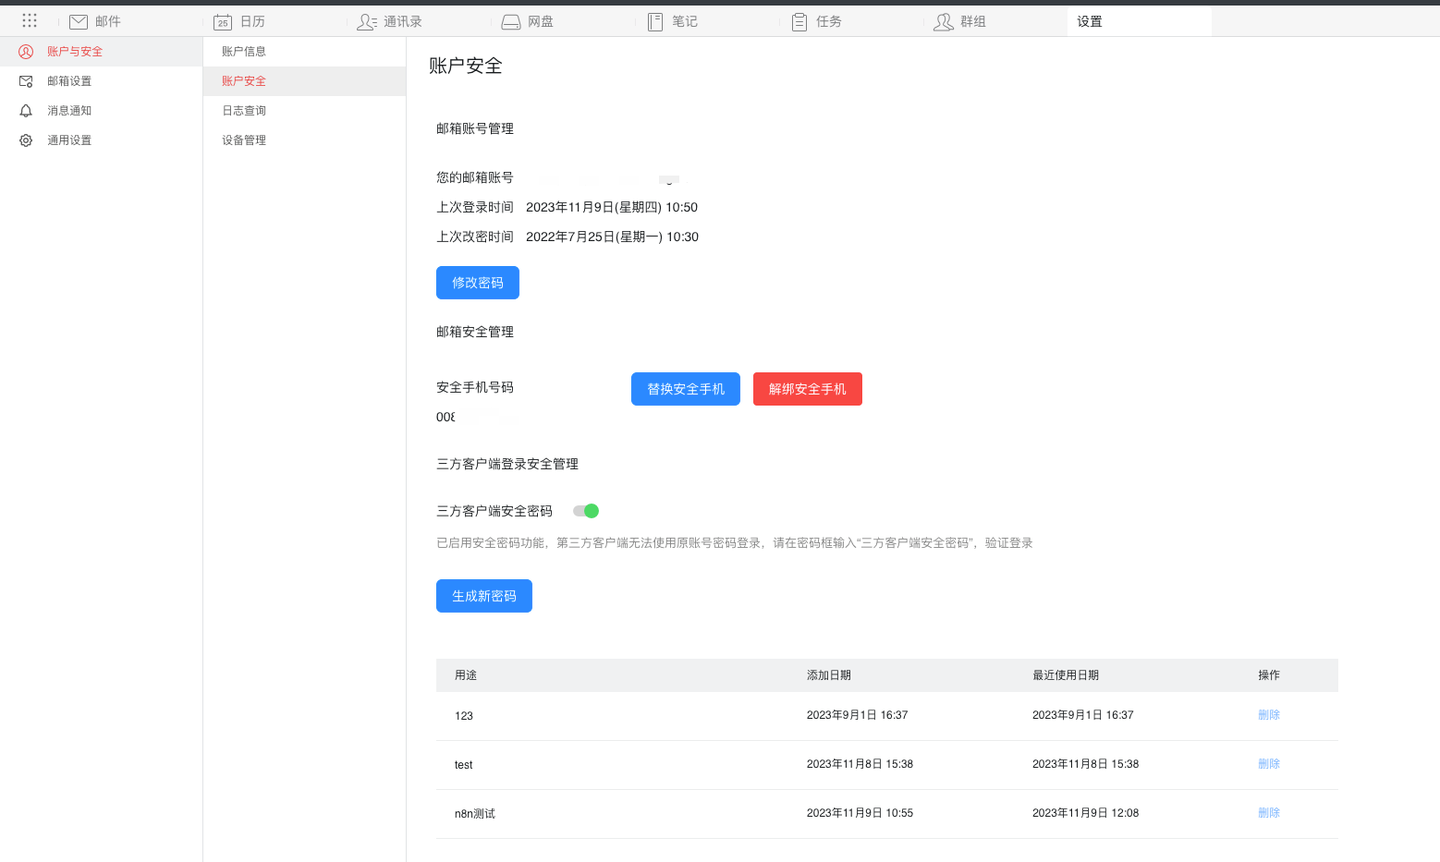This screenshot has width=1440, height=862.
Task: Click the notification bell icon
Action: coord(26,111)
